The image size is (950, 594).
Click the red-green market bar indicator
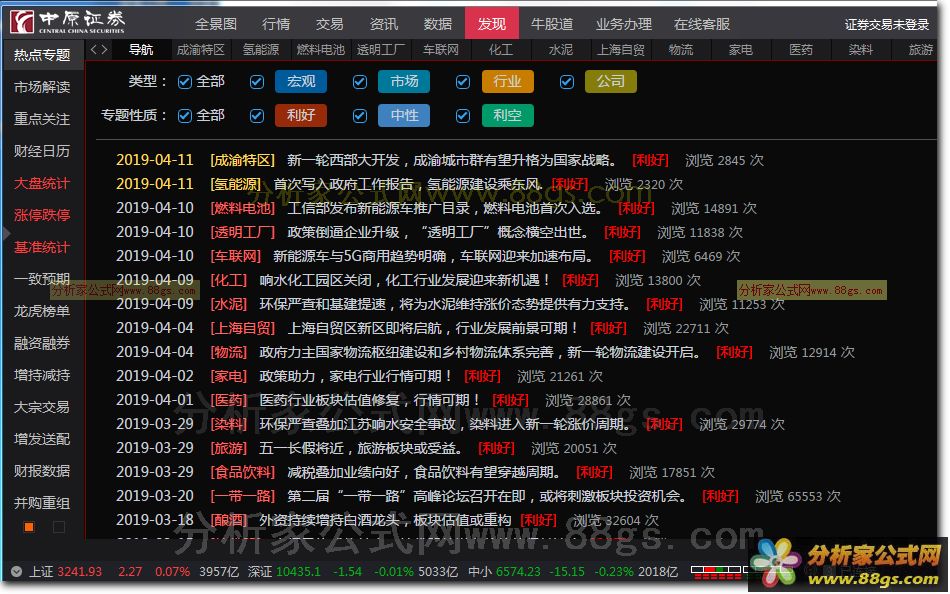[x=716, y=572]
